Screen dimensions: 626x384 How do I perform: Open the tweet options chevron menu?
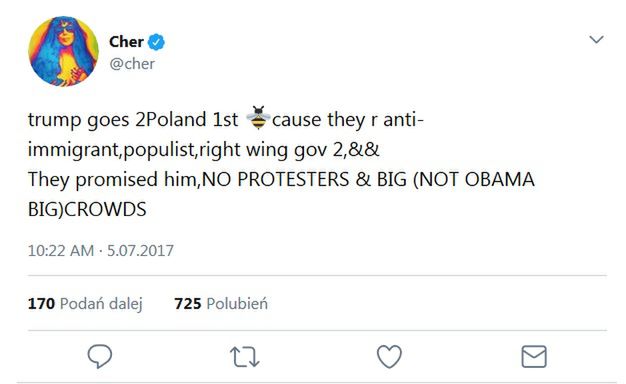pos(596,39)
